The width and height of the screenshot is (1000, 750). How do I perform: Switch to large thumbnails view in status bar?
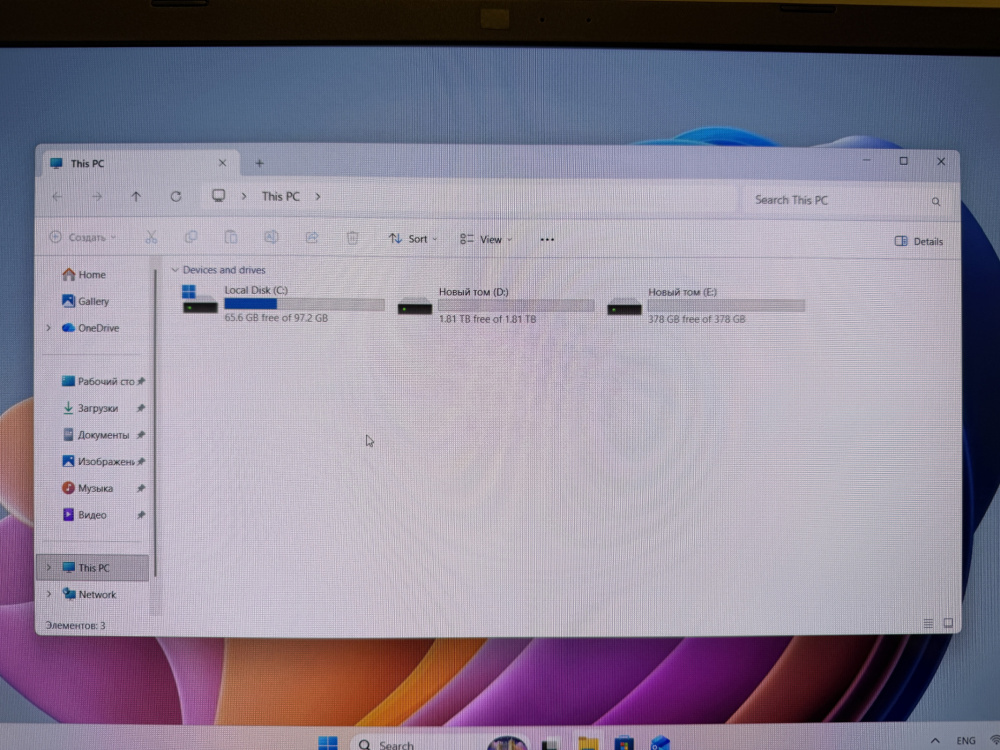948,623
